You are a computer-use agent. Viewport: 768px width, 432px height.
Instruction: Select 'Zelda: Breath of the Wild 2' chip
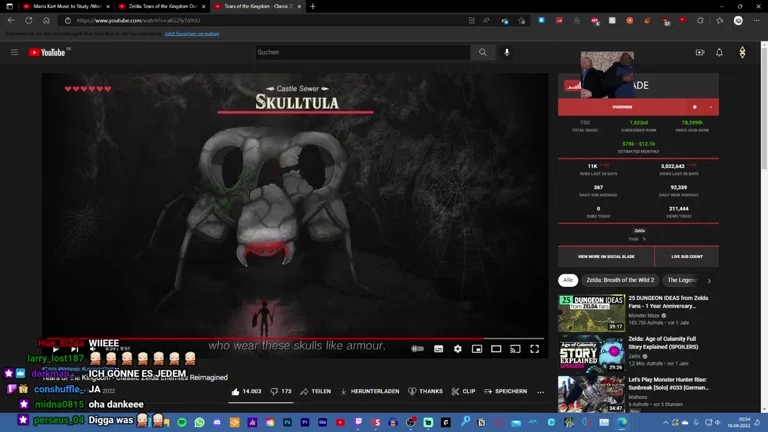coord(620,280)
